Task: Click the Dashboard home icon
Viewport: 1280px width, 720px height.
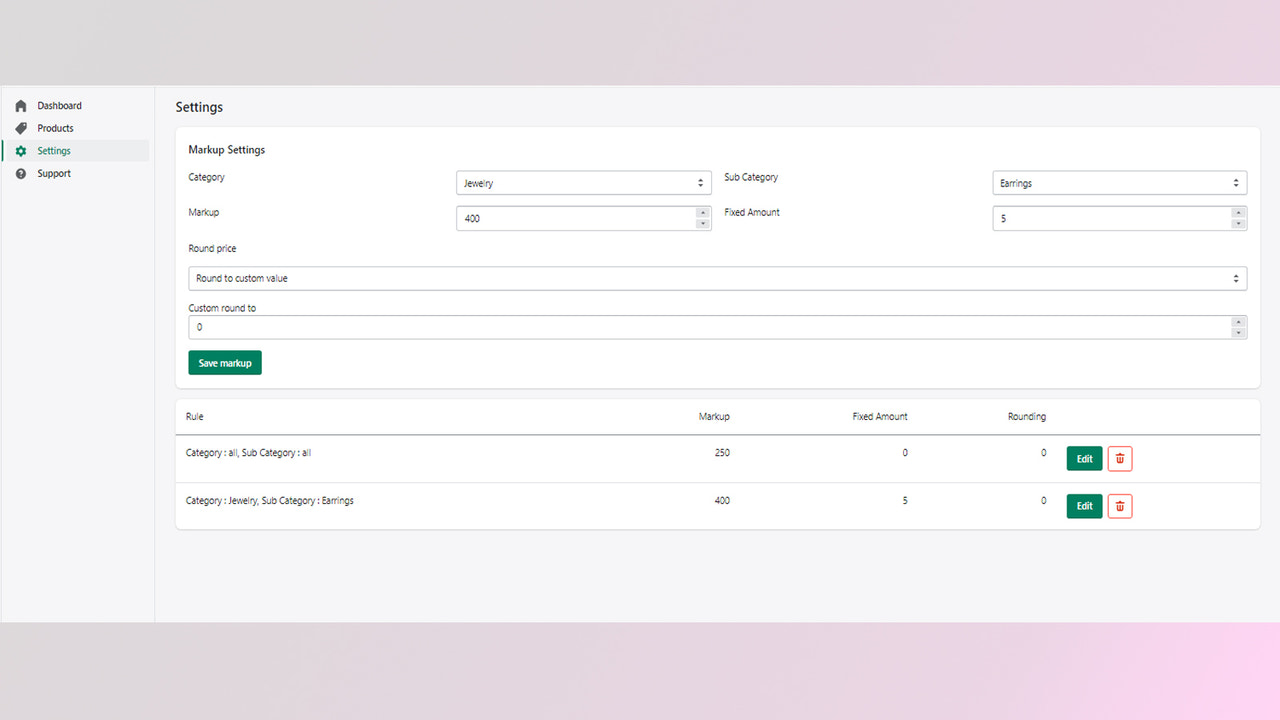Action: point(21,105)
